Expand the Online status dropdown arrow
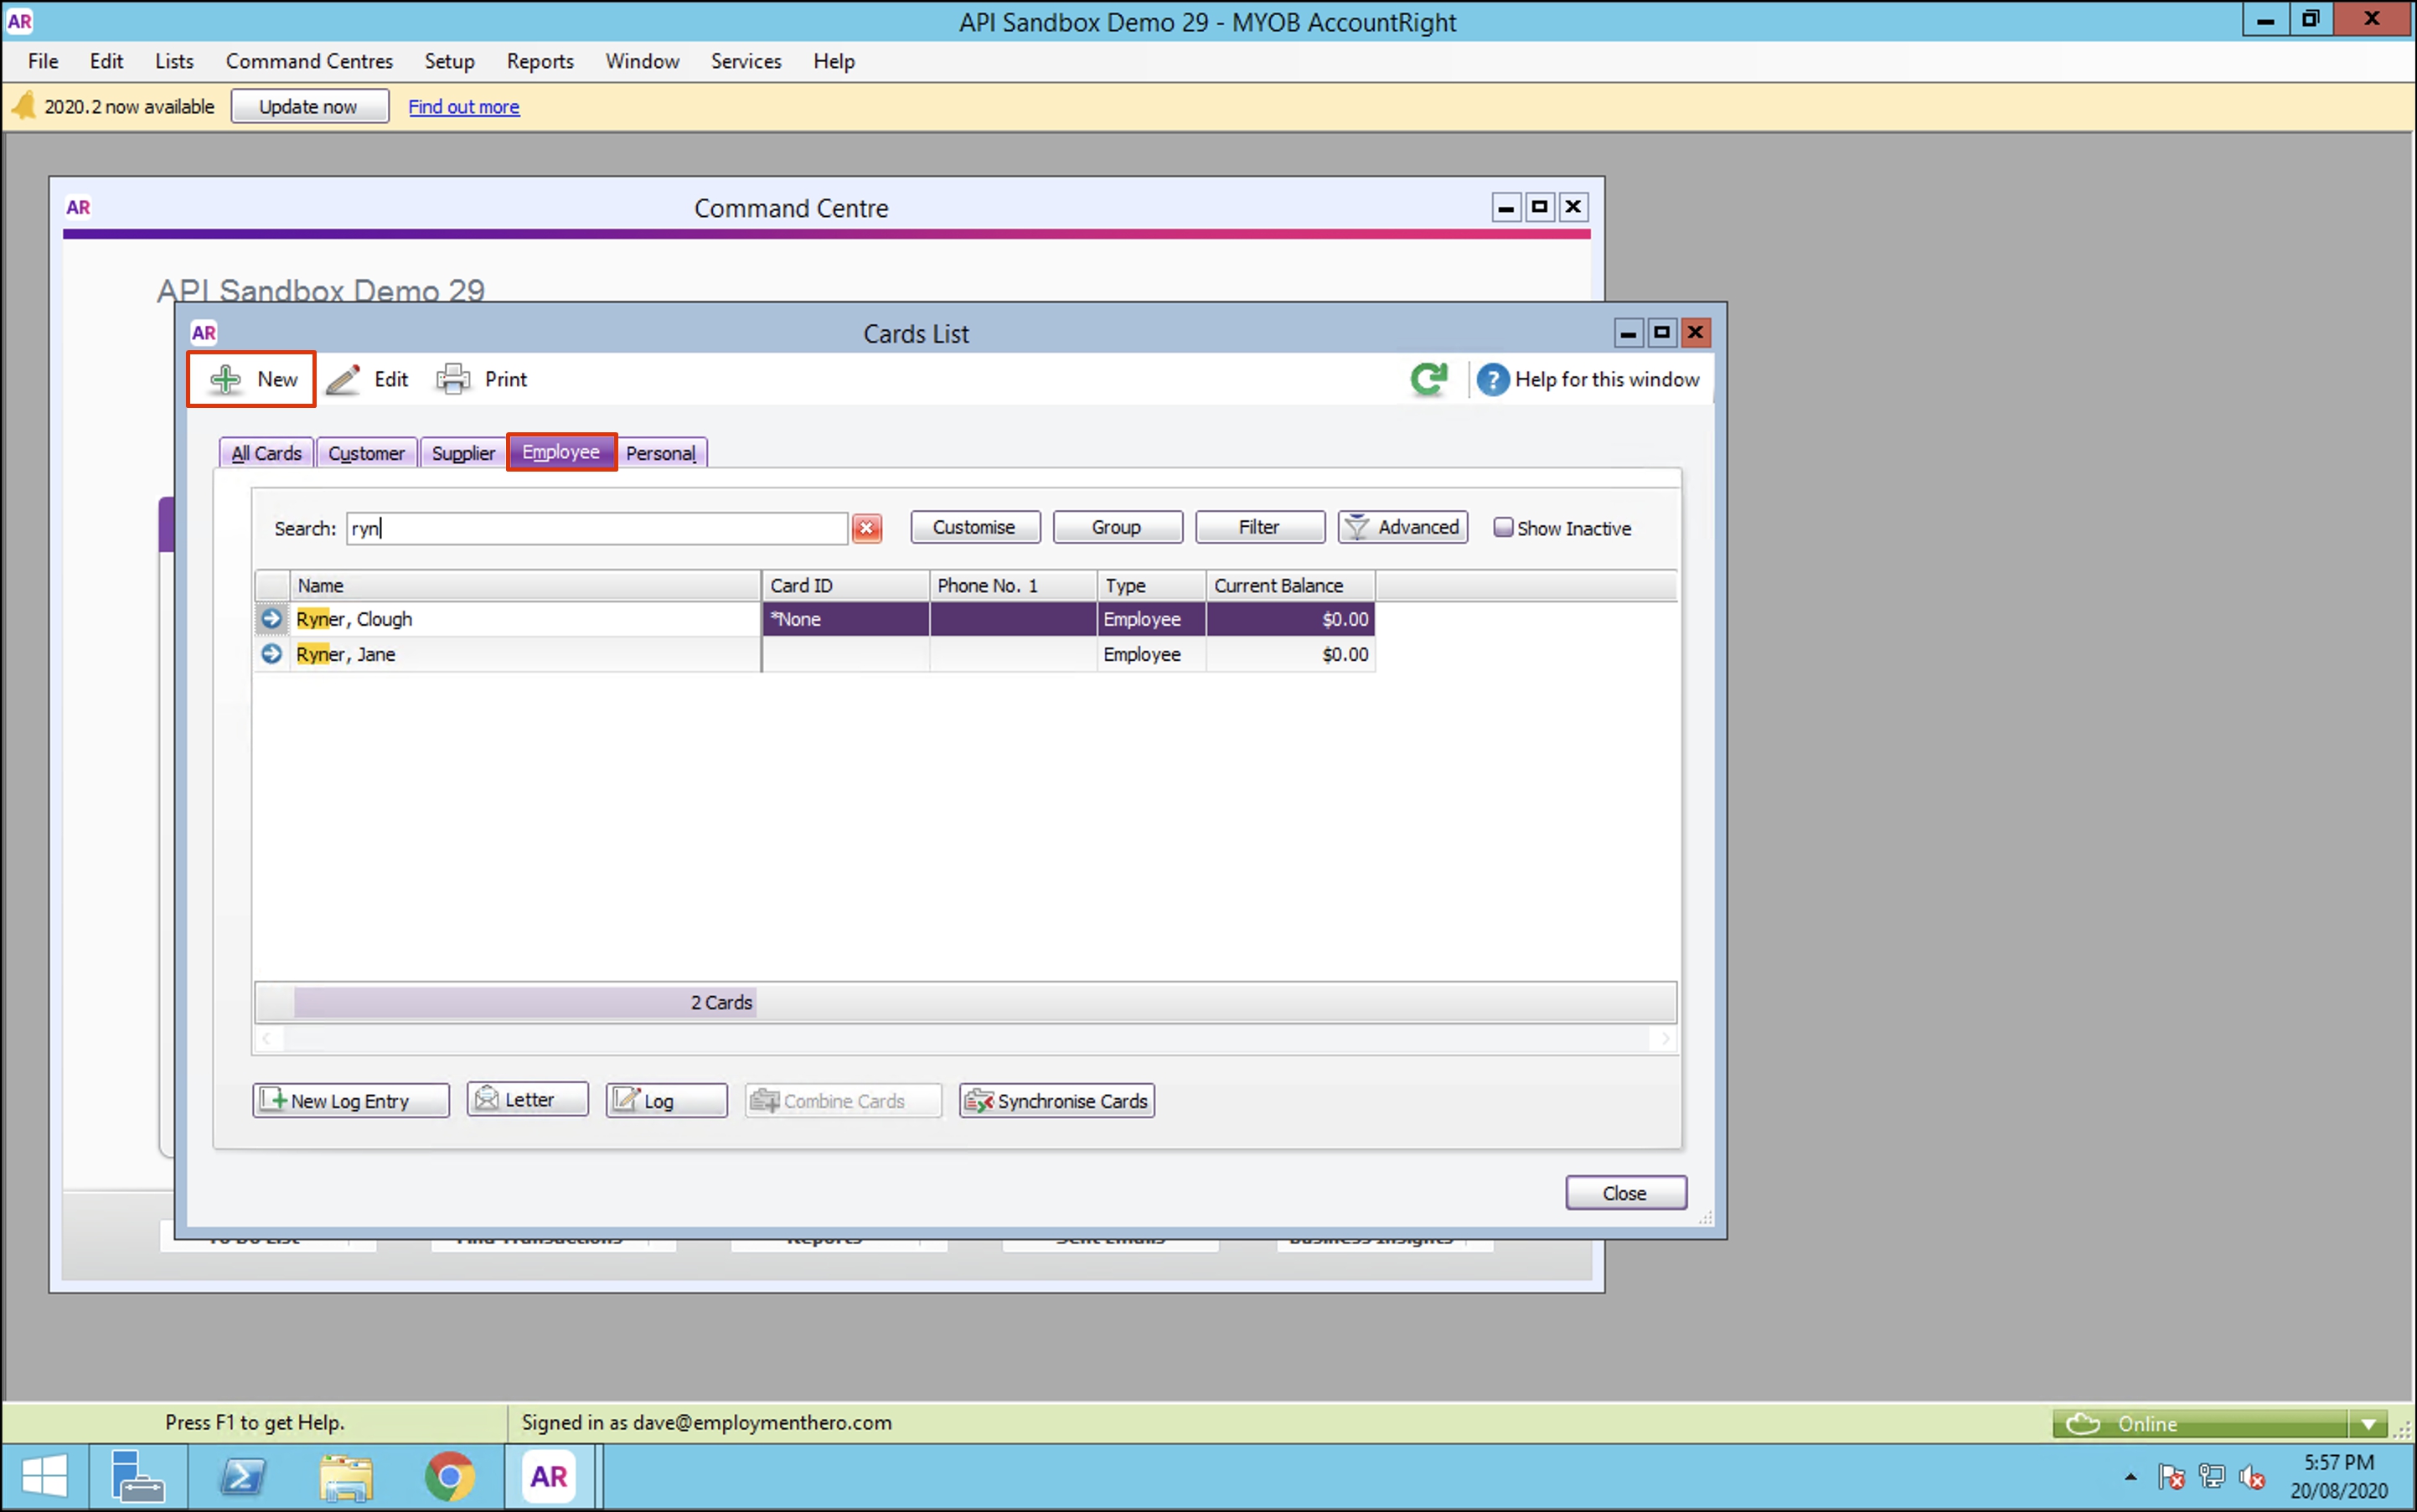Viewport: 2417px width, 1512px height. point(2368,1423)
